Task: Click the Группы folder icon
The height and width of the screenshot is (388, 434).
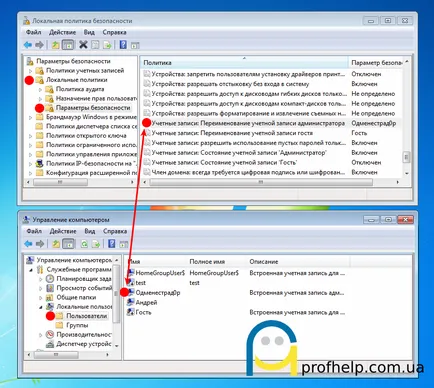Action: (x=59, y=325)
